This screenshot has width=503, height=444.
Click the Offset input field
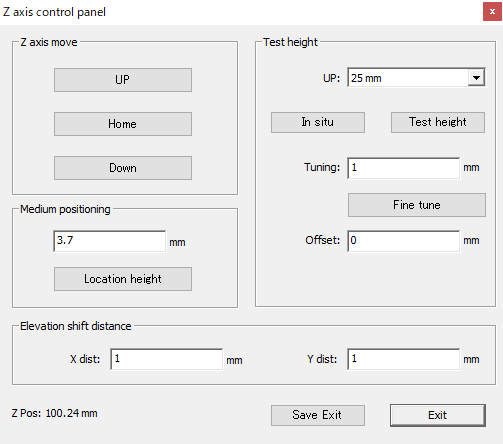tap(404, 241)
